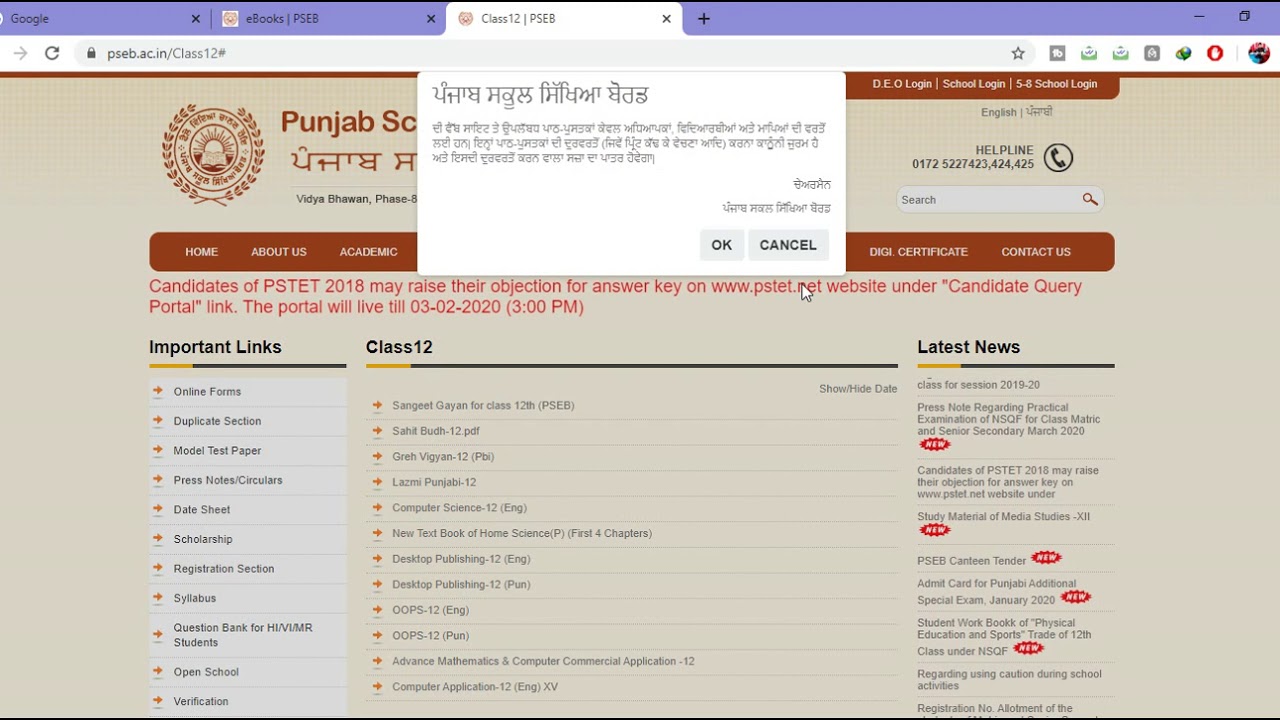
Task: Close the Class12 | PSEB tab
Action: click(x=667, y=19)
